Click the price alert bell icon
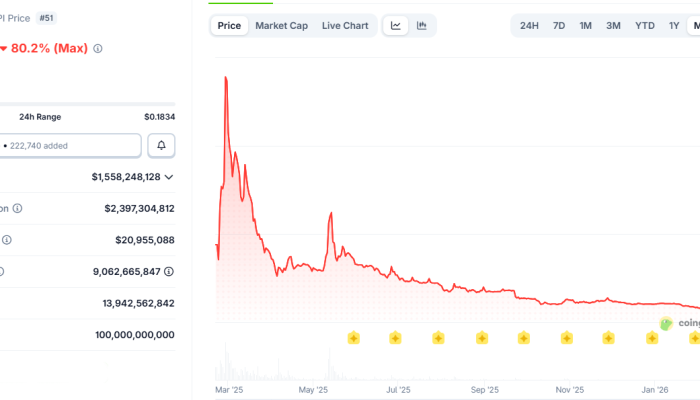Screen dimensions: 700x400 click(161, 145)
